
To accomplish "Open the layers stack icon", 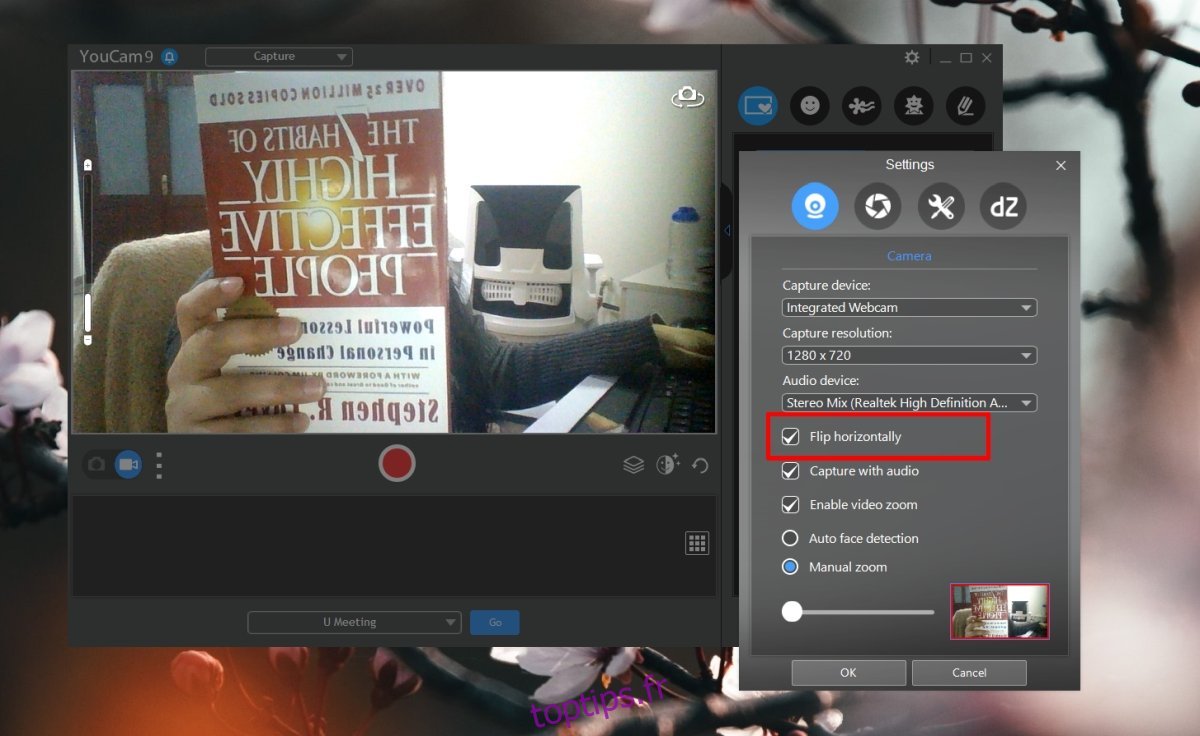I will point(633,465).
